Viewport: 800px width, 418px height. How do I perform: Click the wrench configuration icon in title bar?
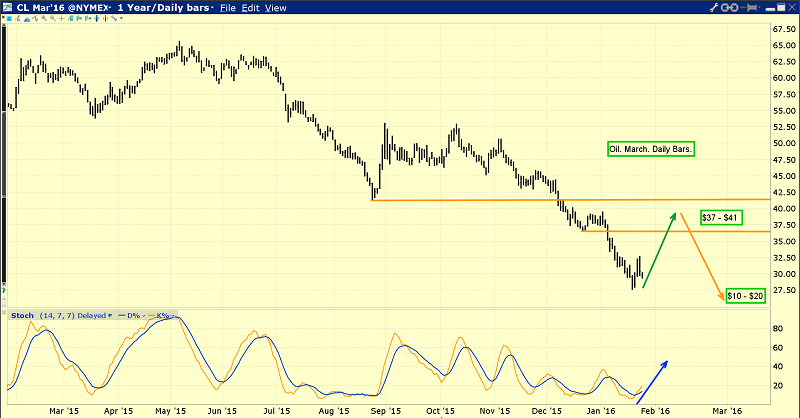pyautogui.click(x=714, y=8)
